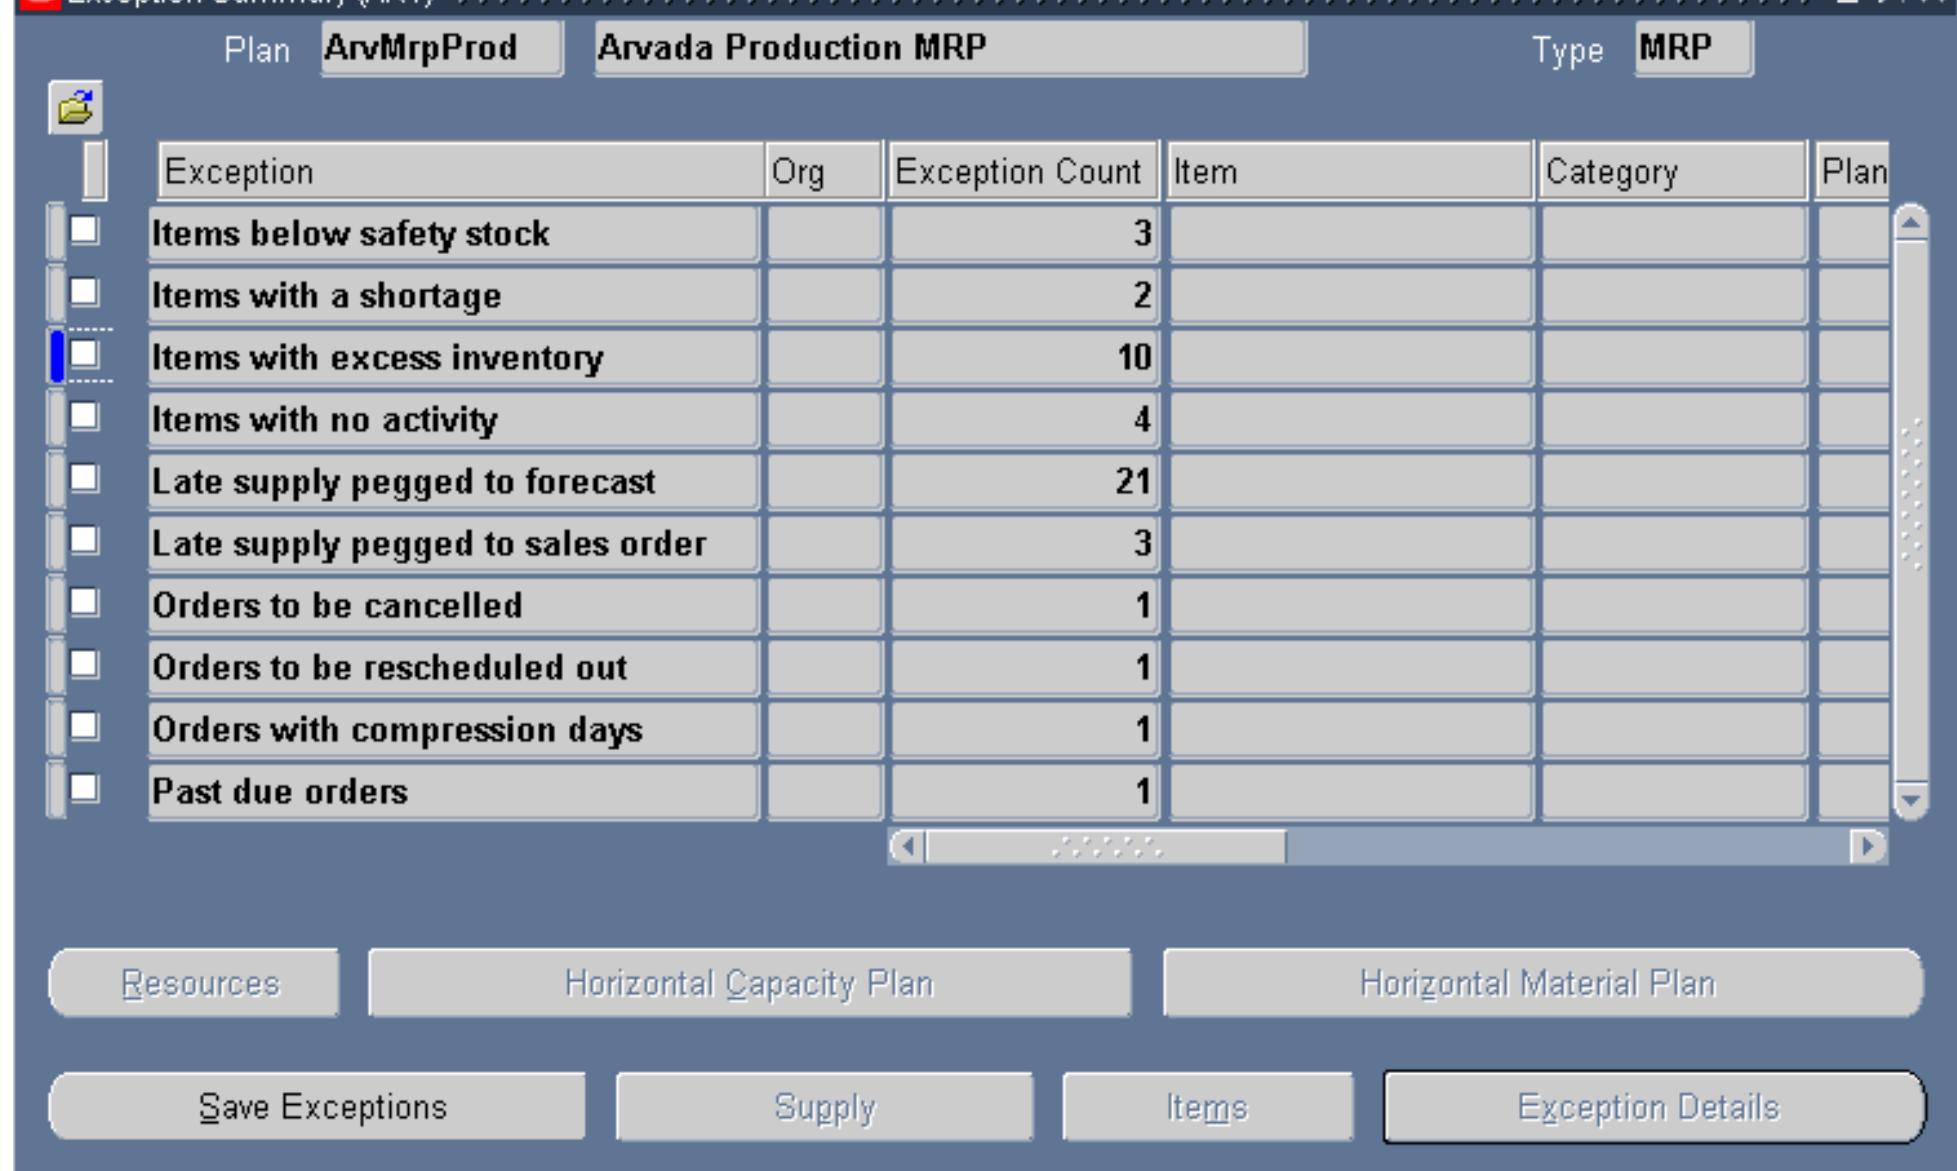The image size is (1957, 1171).
Task: Click the Category cell for Orders to be cancelled
Action: tap(1674, 606)
